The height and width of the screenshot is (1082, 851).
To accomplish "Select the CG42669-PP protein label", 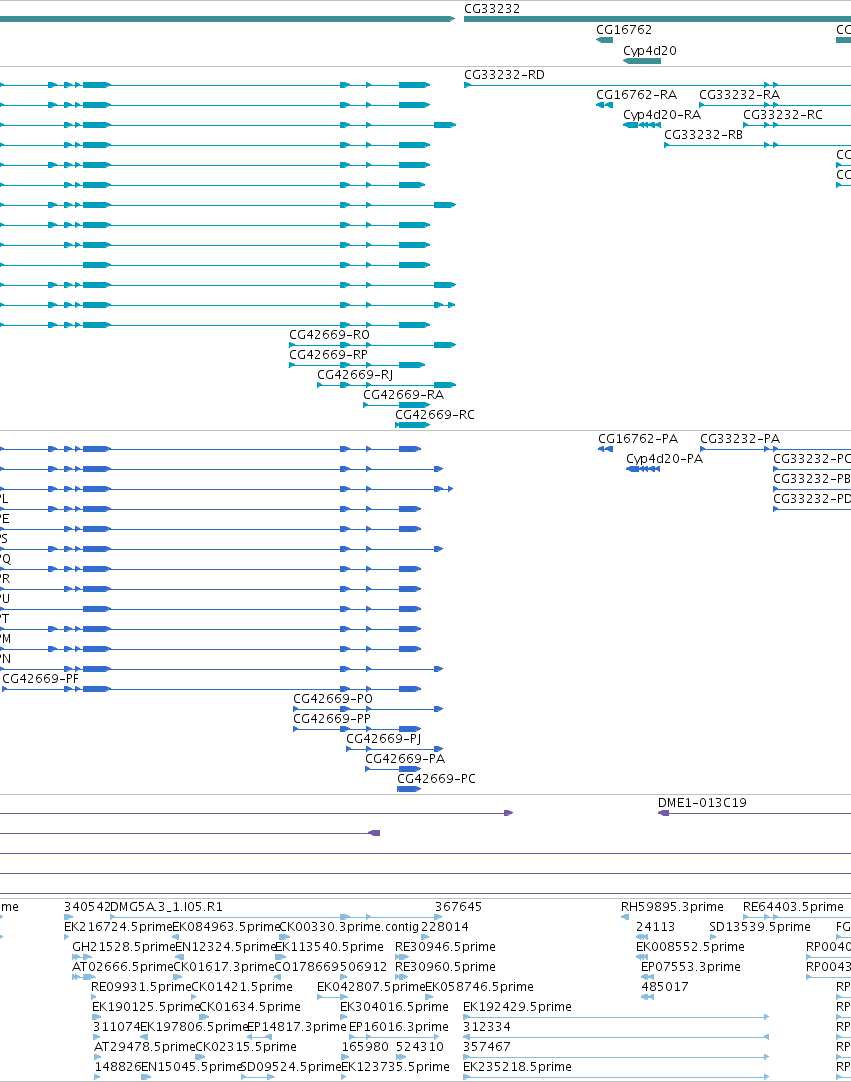I will pyautogui.click(x=331, y=719).
